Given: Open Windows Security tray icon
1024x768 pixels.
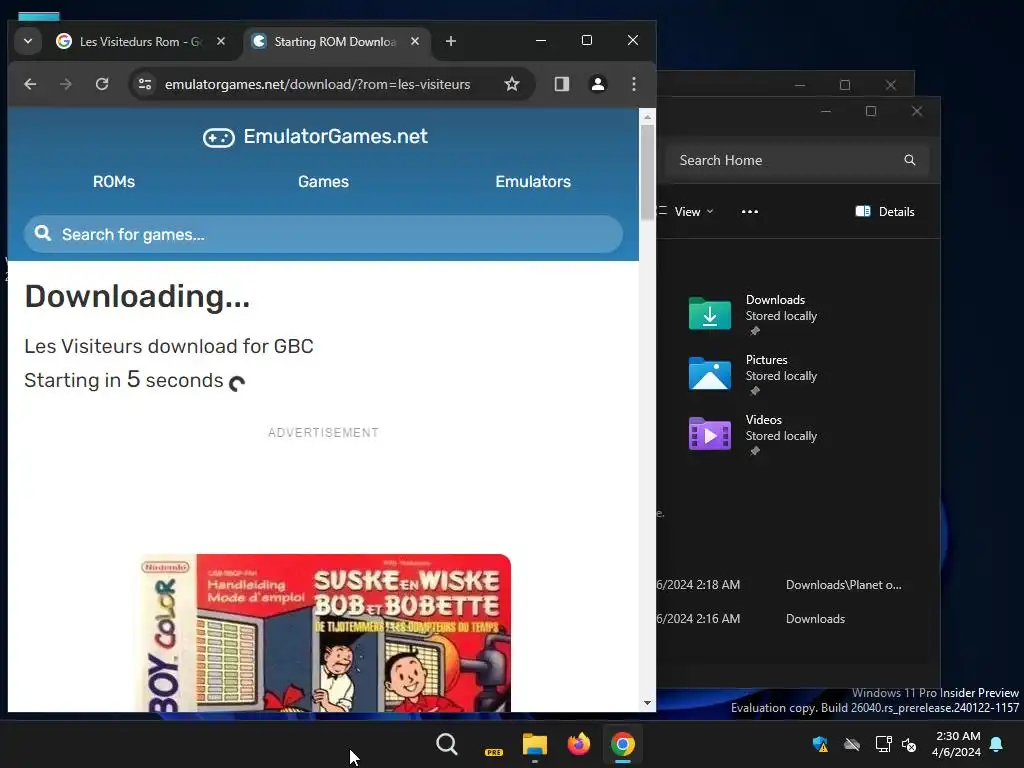Looking at the screenshot, I should point(820,744).
